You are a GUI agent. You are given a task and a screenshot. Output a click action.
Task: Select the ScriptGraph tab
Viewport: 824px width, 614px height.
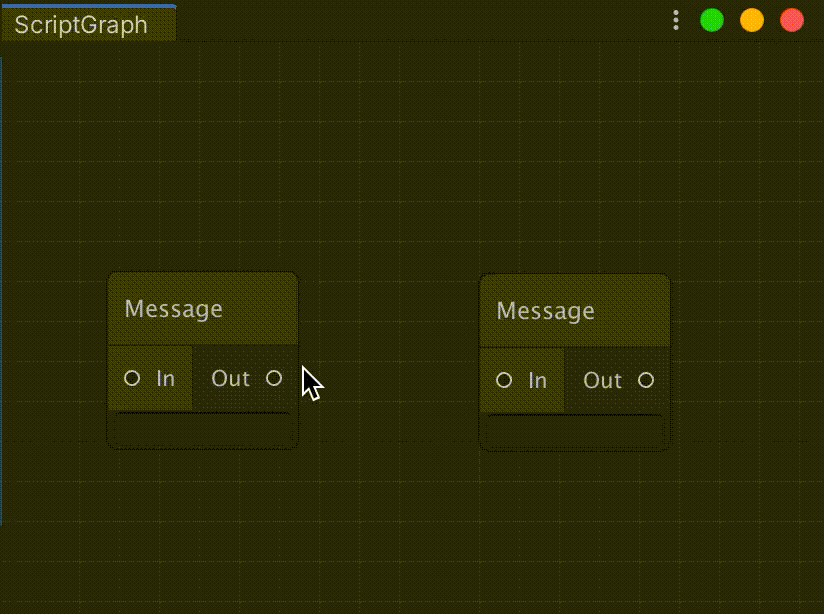[89, 24]
